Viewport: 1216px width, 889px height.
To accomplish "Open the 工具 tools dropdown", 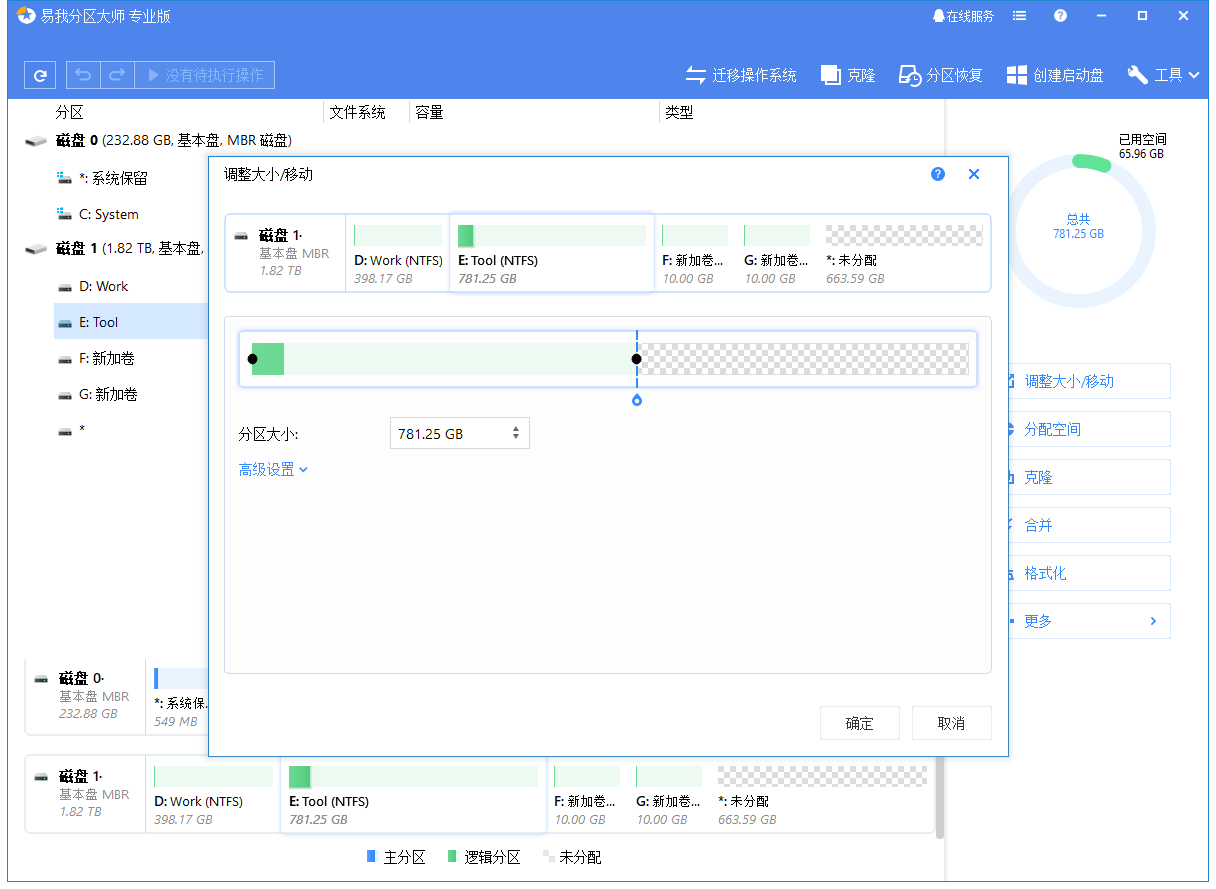I will click(1163, 74).
